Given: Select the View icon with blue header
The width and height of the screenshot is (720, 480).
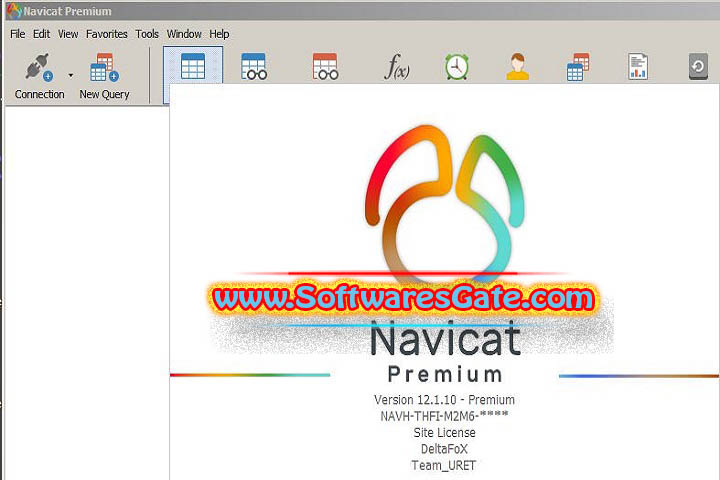Looking at the screenshot, I should (254, 67).
